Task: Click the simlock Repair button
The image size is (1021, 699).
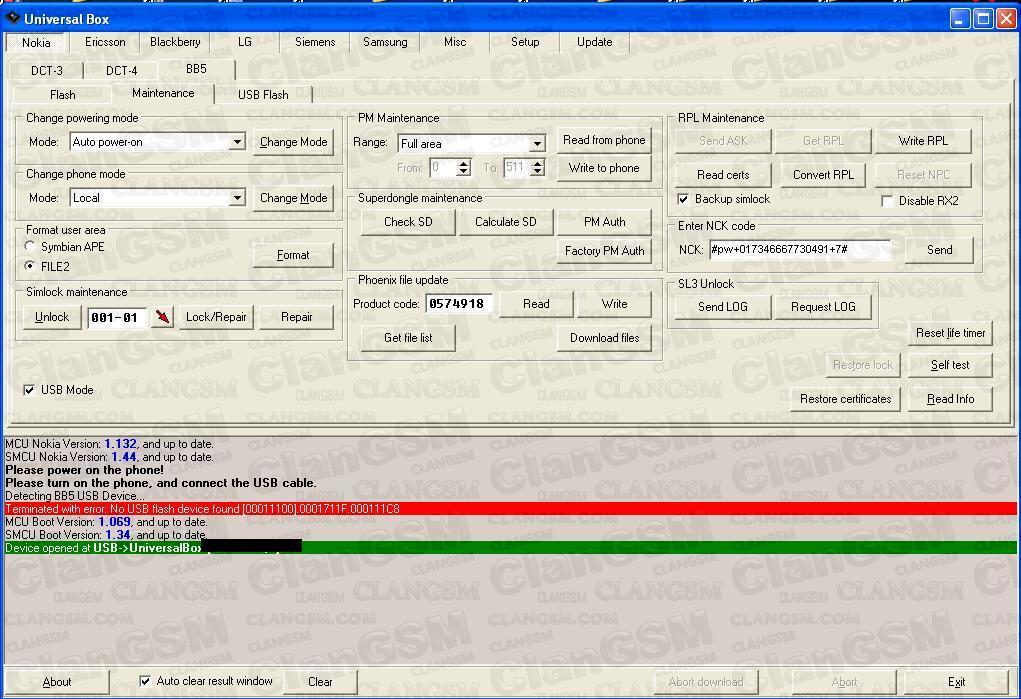Action: [297, 317]
